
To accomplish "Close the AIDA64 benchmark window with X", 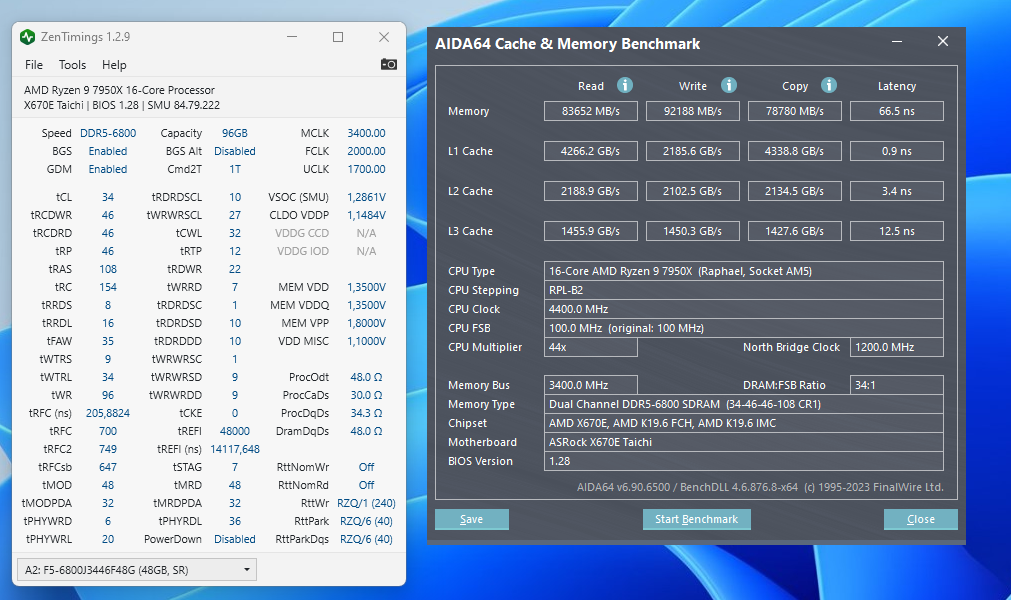I will click(943, 41).
